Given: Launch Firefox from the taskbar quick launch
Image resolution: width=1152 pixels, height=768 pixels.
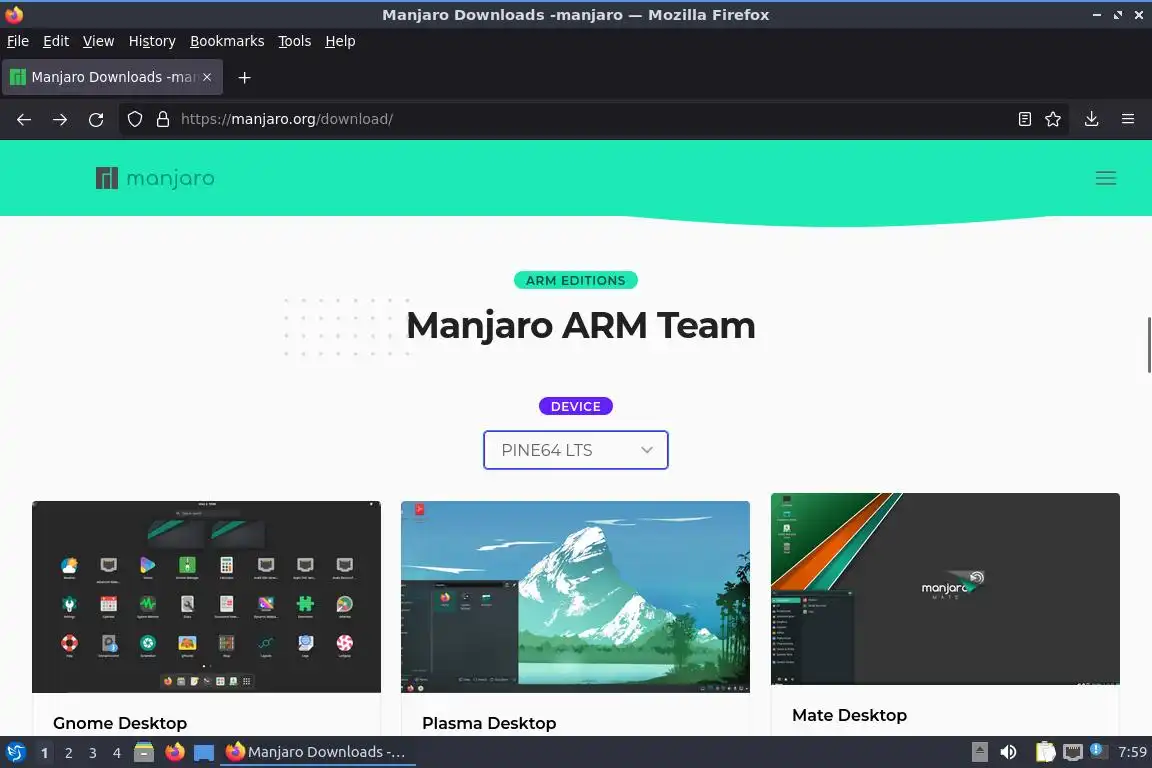Looking at the screenshot, I should [175, 752].
